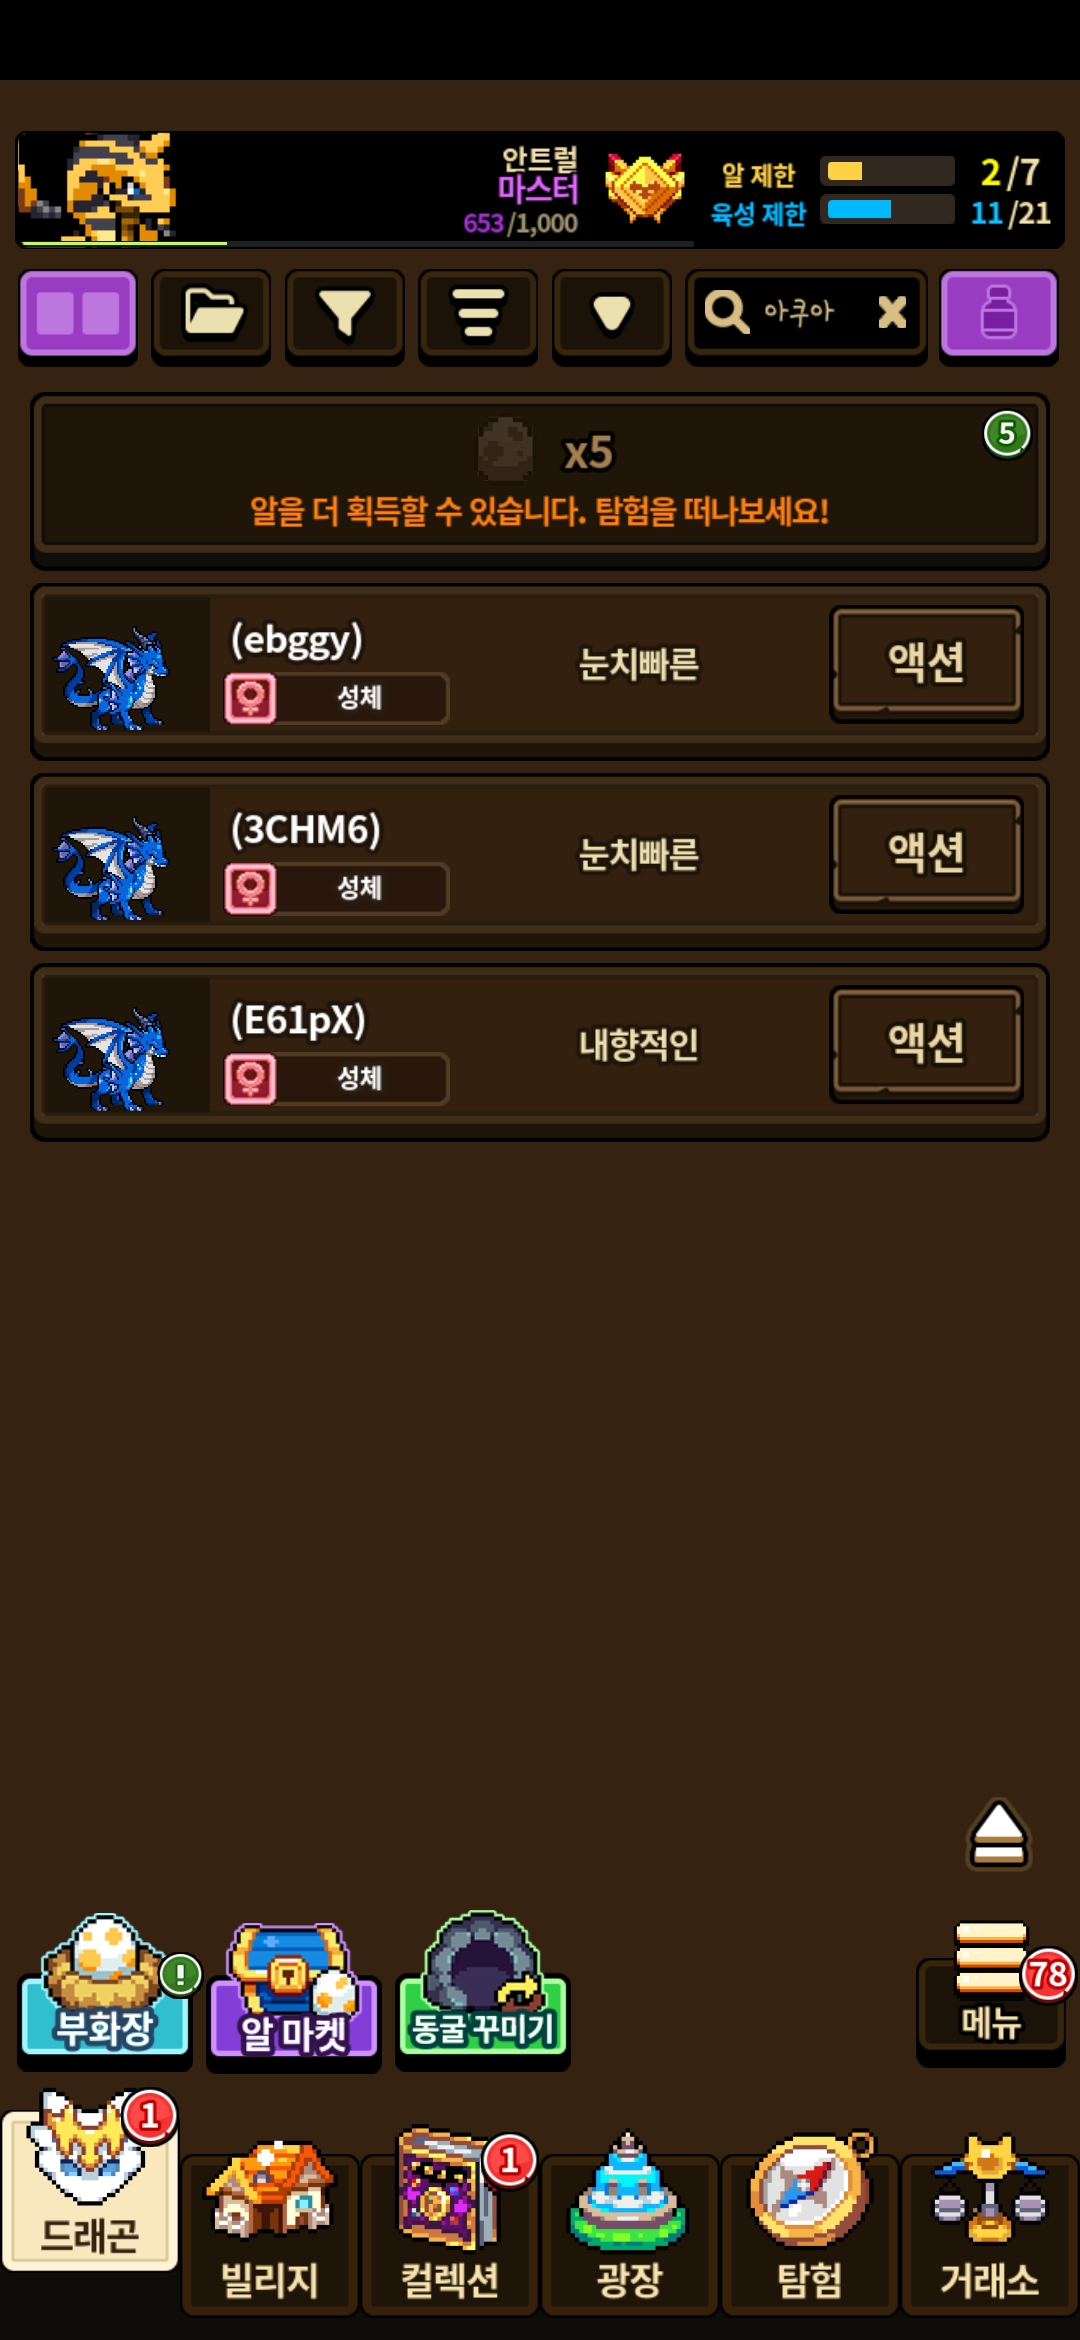Image resolution: width=1080 pixels, height=2340 pixels.
Task: Toggle the heart favorites filter
Action: [x=611, y=314]
